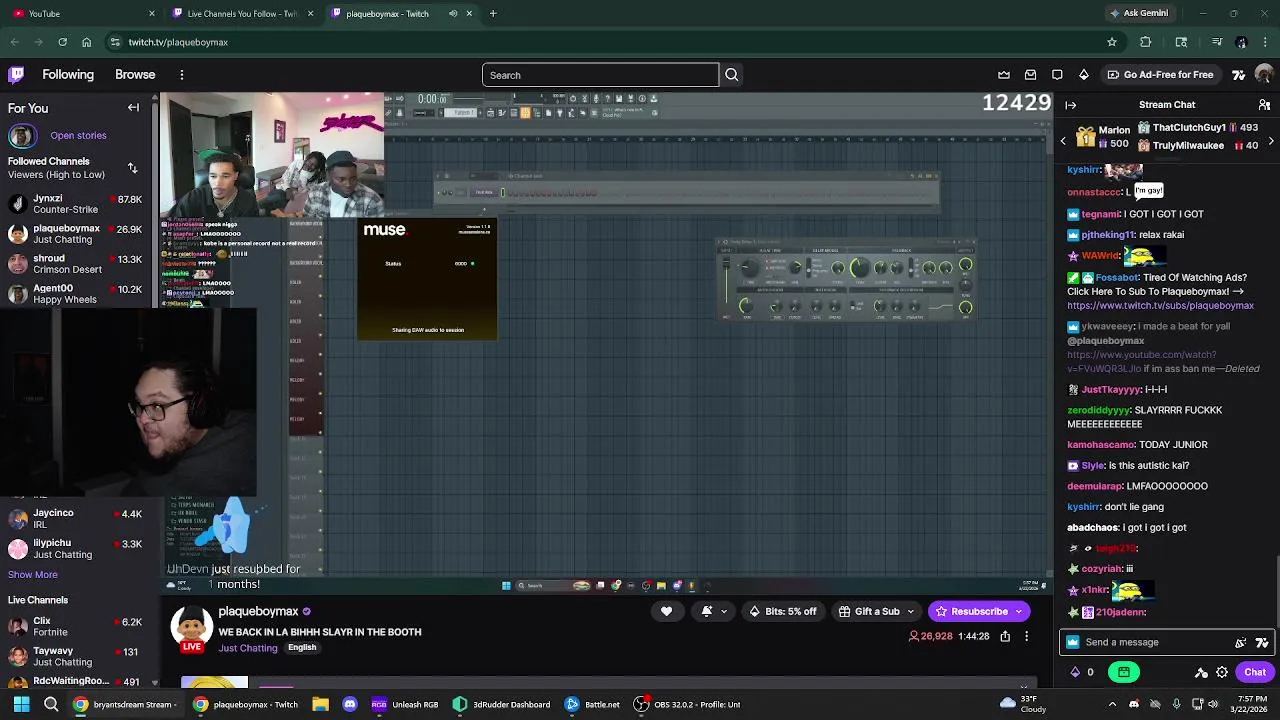
Task: Click Go Ad-Free for Free button
Action: coord(1159,75)
